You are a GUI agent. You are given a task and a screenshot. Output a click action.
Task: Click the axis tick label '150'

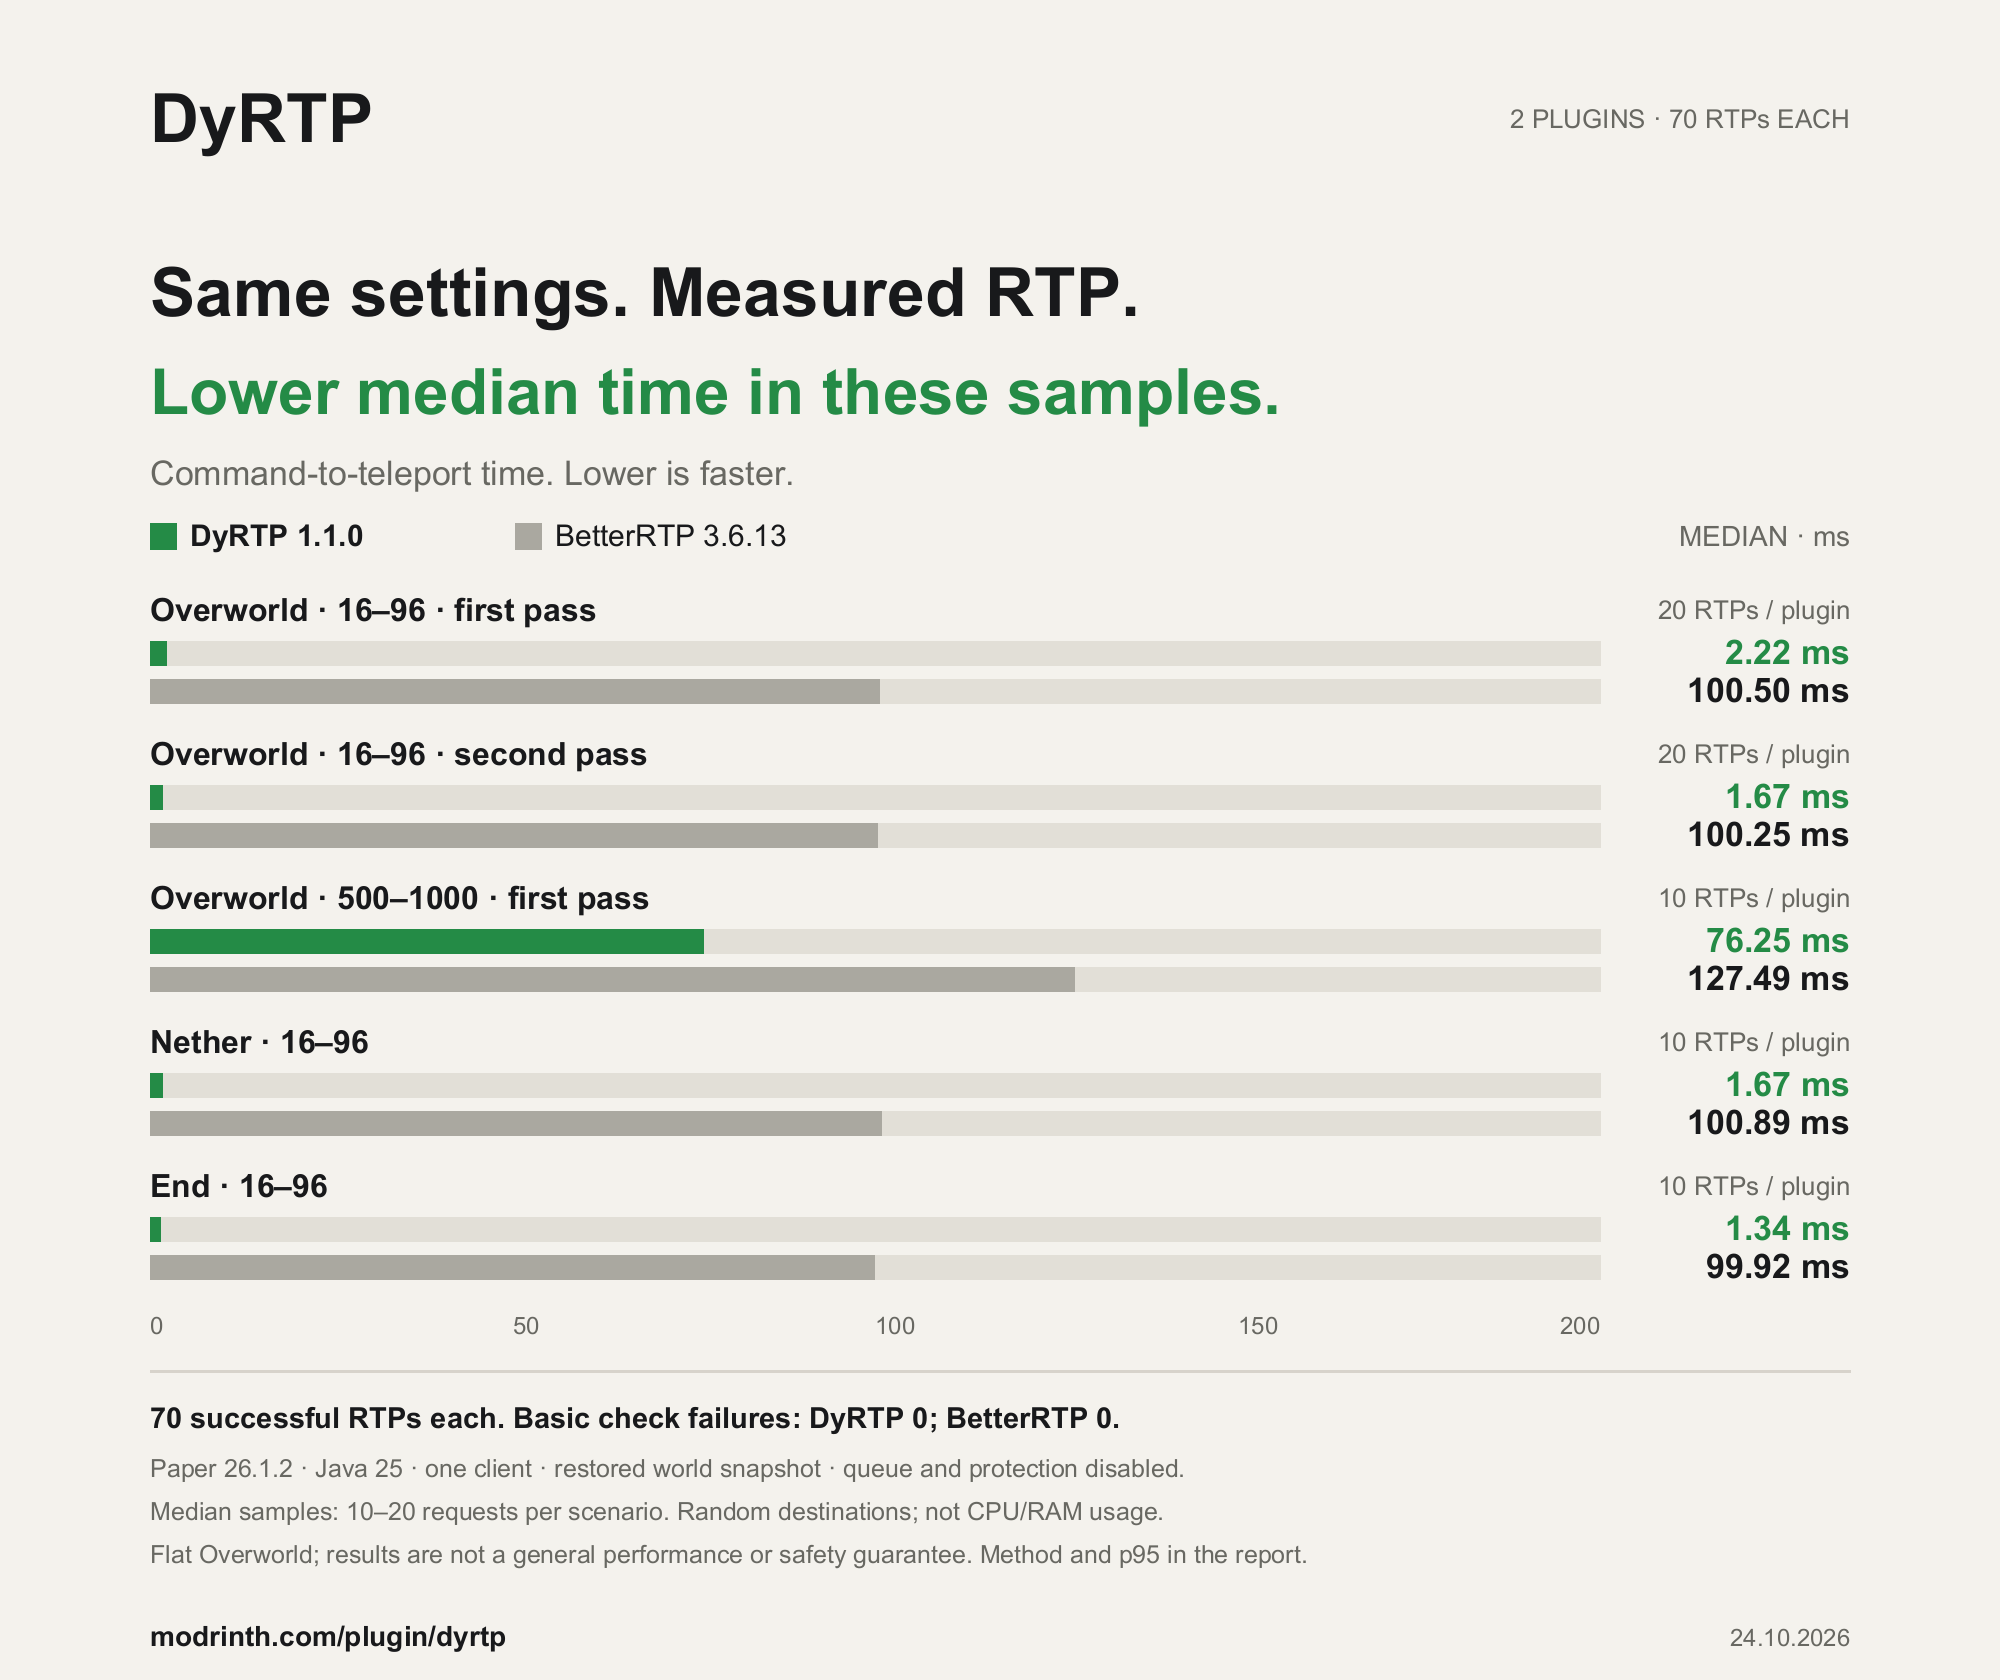(x=1258, y=1326)
